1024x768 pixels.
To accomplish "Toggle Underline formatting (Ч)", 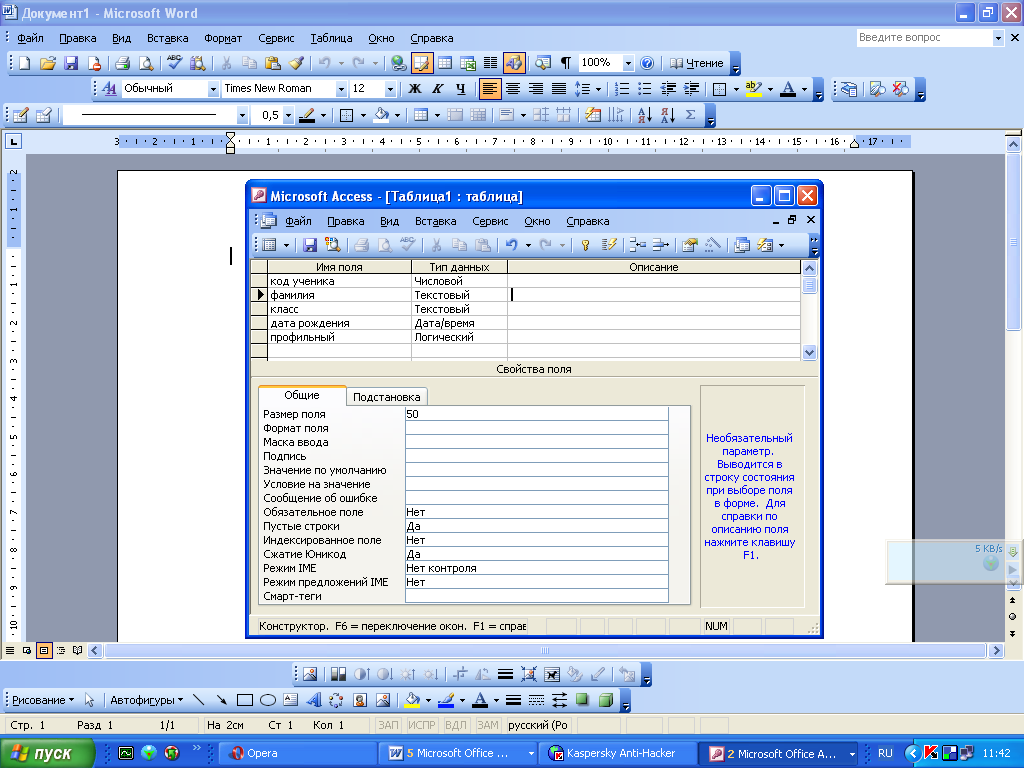I will pyautogui.click(x=460, y=89).
